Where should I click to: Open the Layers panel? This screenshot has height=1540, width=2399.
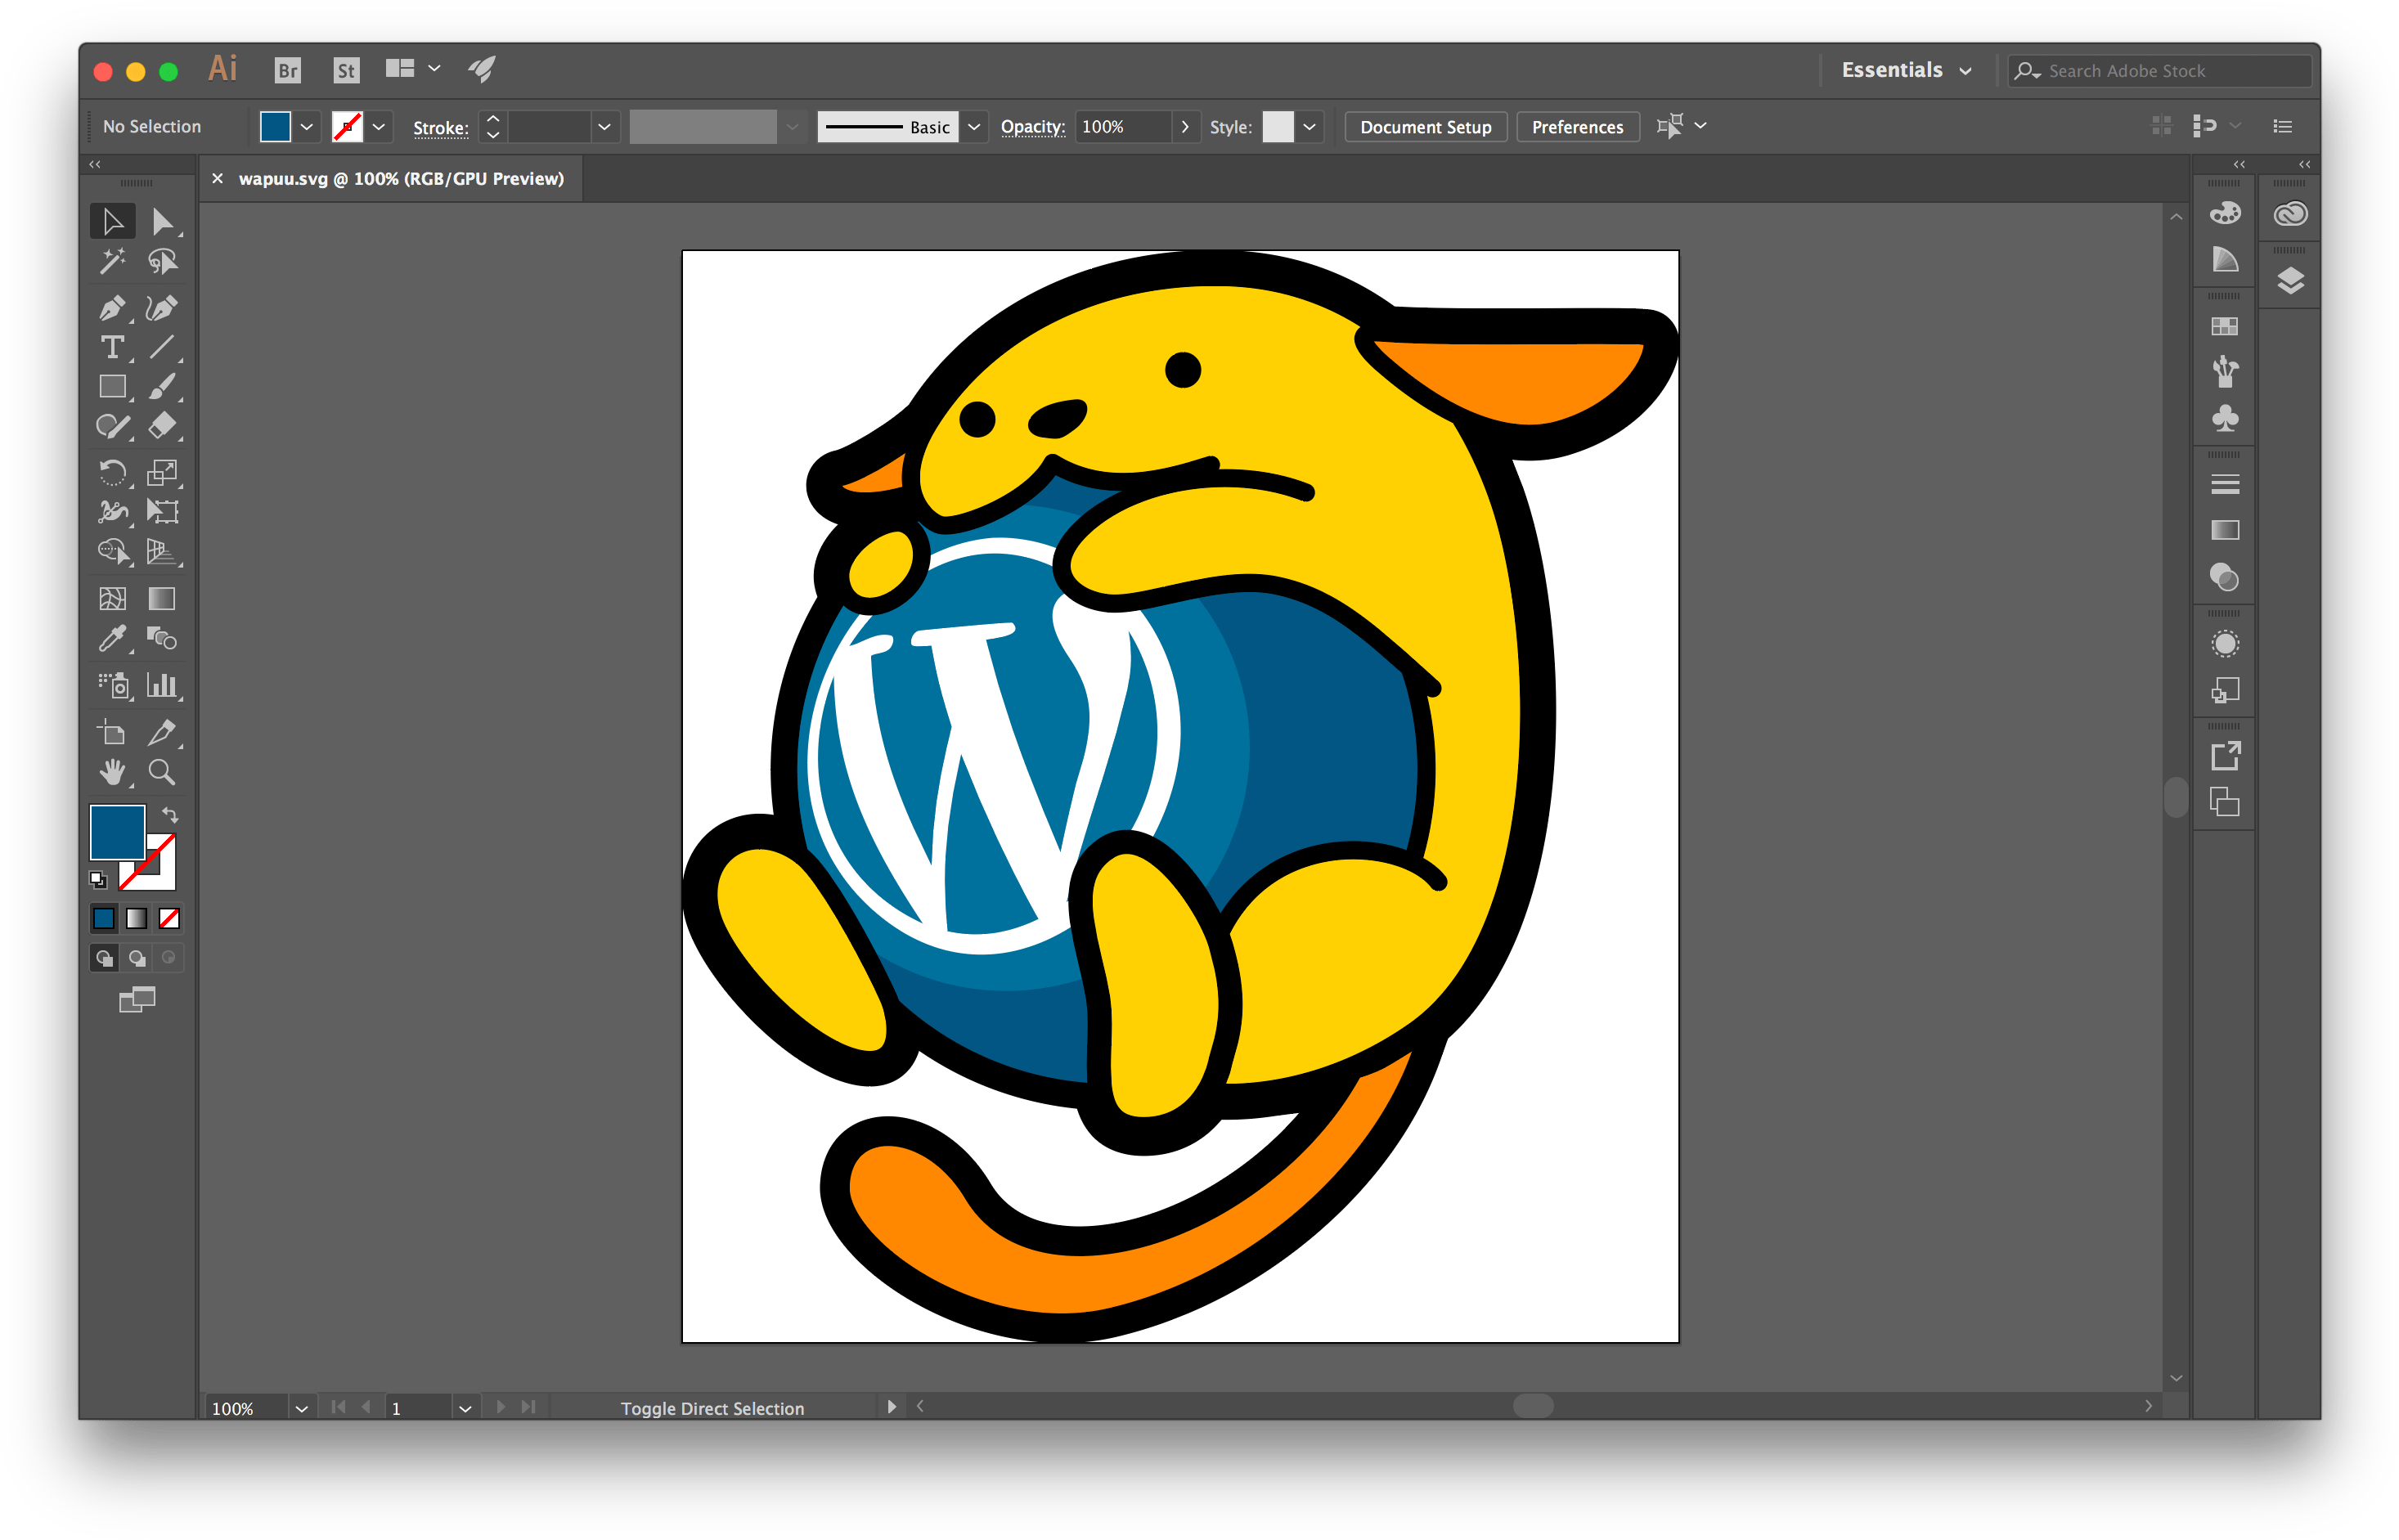tap(2289, 277)
